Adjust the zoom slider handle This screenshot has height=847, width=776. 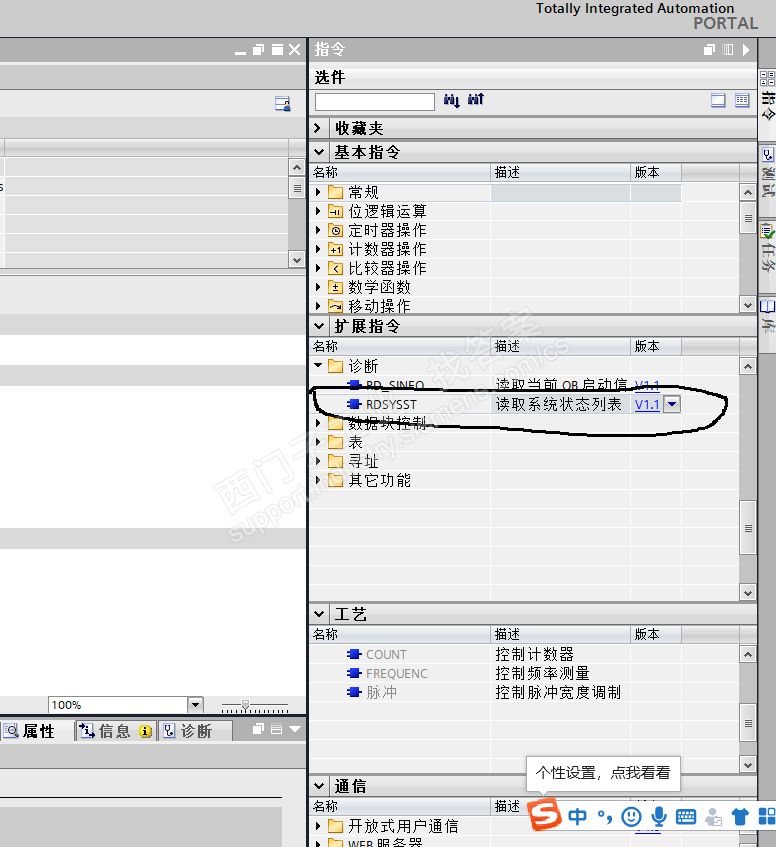245,705
